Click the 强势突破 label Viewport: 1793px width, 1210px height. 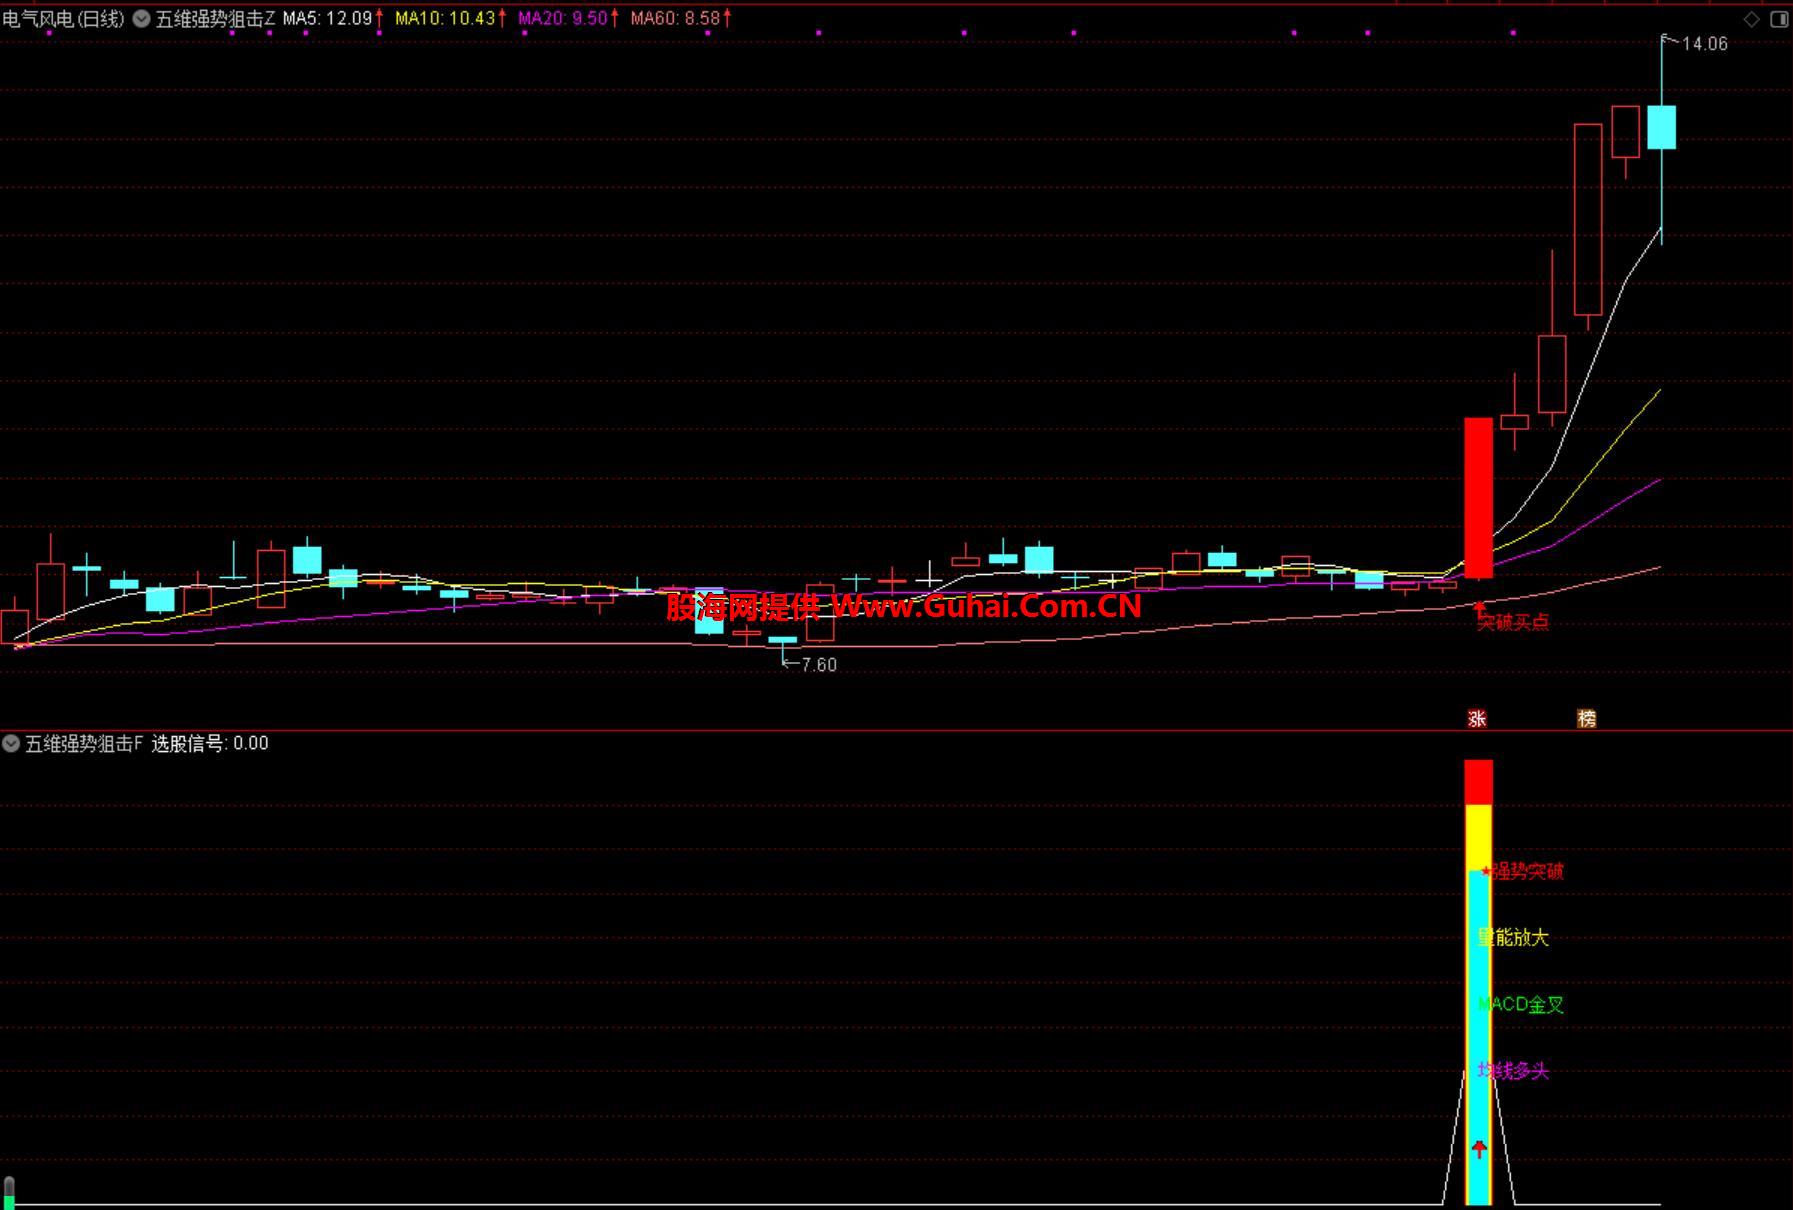pyautogui.click(x=1527, y=871)
